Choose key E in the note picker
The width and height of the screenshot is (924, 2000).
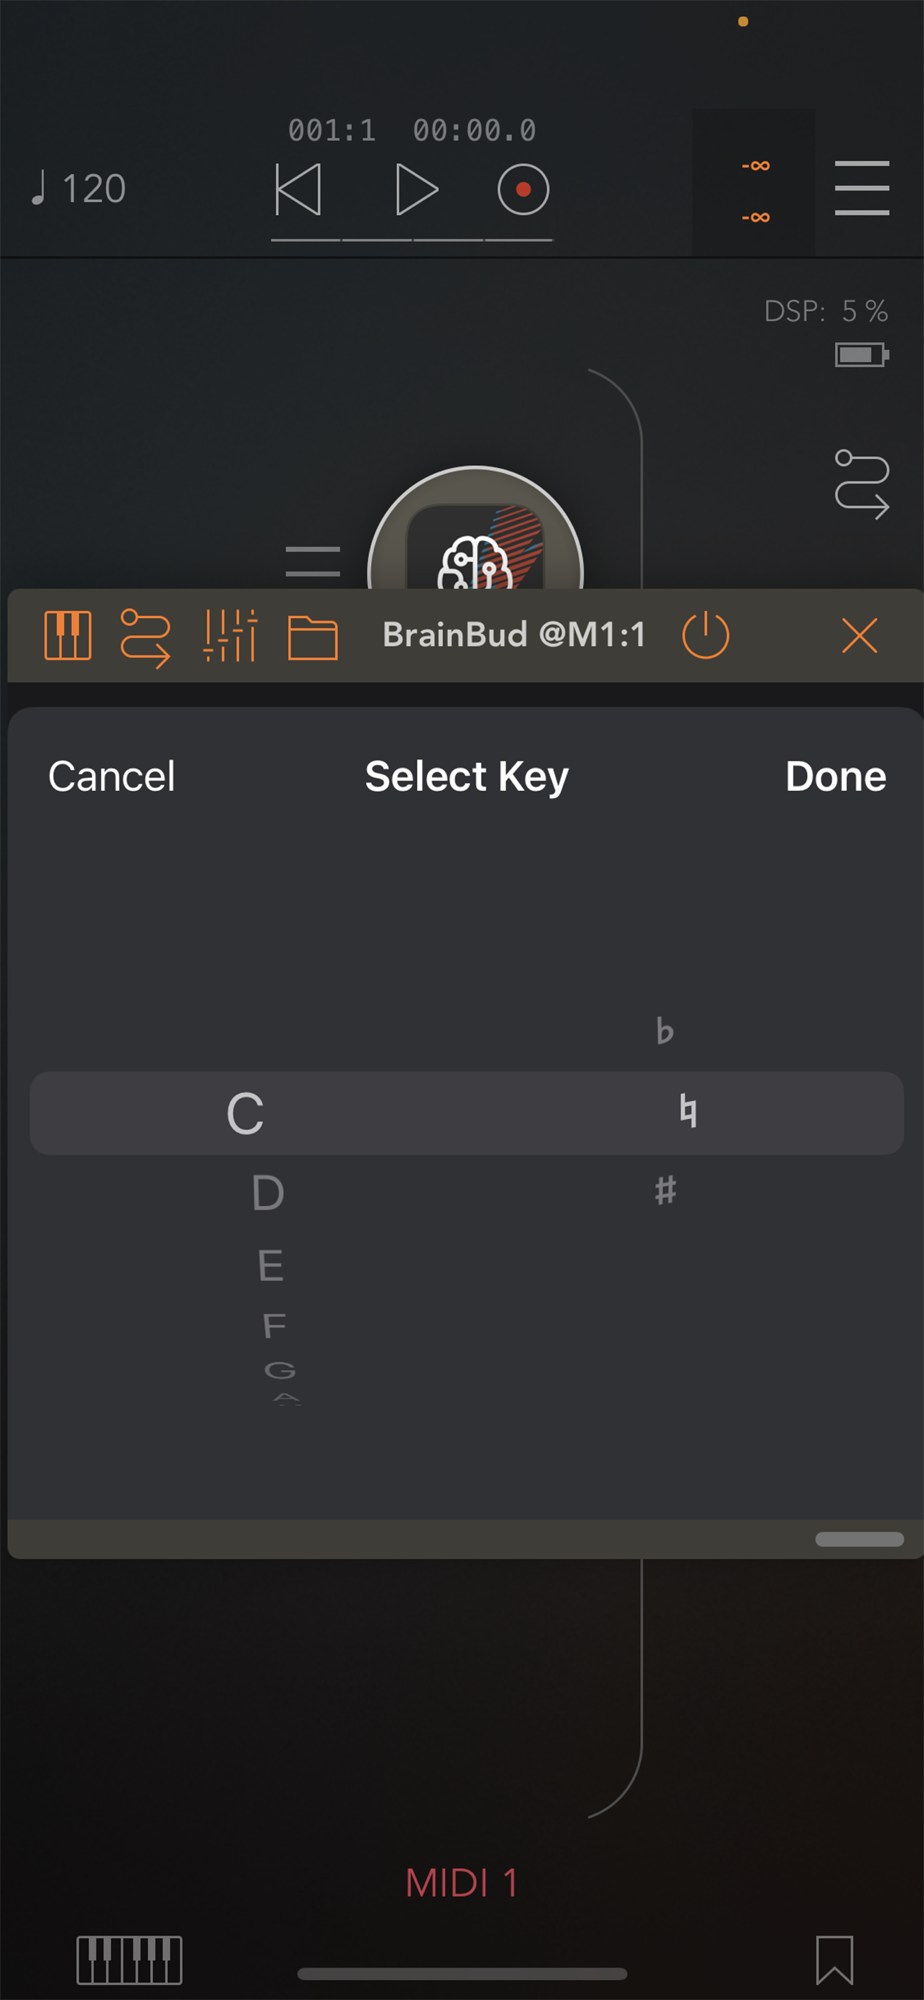[270, 1266]
